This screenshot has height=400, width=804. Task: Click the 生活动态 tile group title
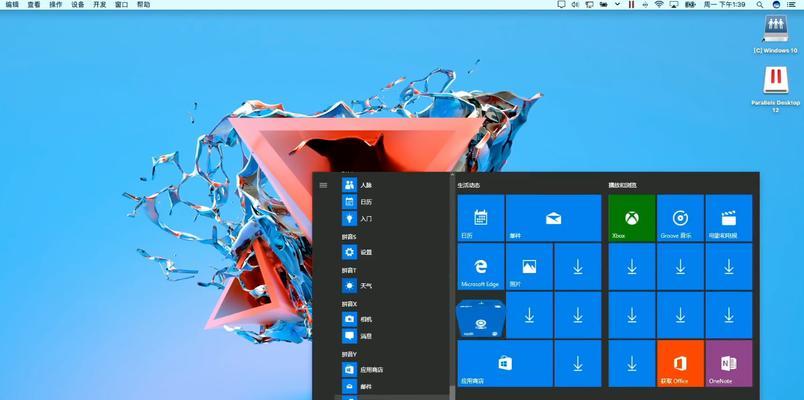469,185
